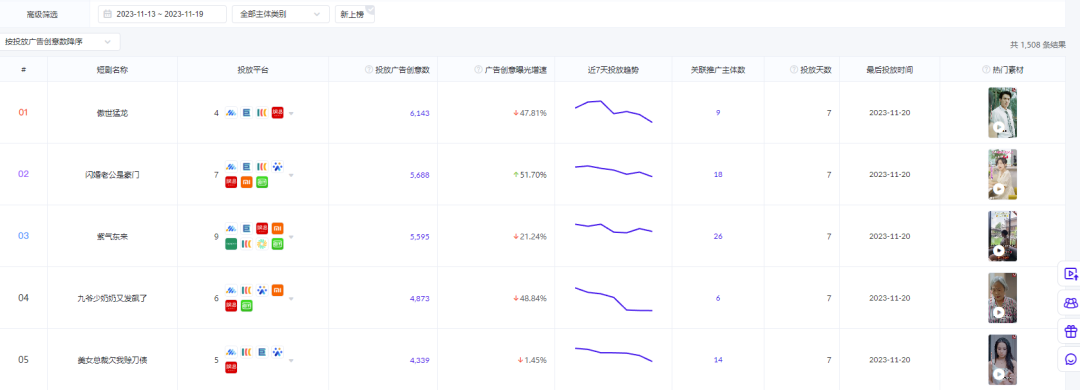Viewport: 1080px width, 390px height.
Task: Toggle the 新上榜 filter checkbox
Action: pyautogui.click(x=355, y=14)
